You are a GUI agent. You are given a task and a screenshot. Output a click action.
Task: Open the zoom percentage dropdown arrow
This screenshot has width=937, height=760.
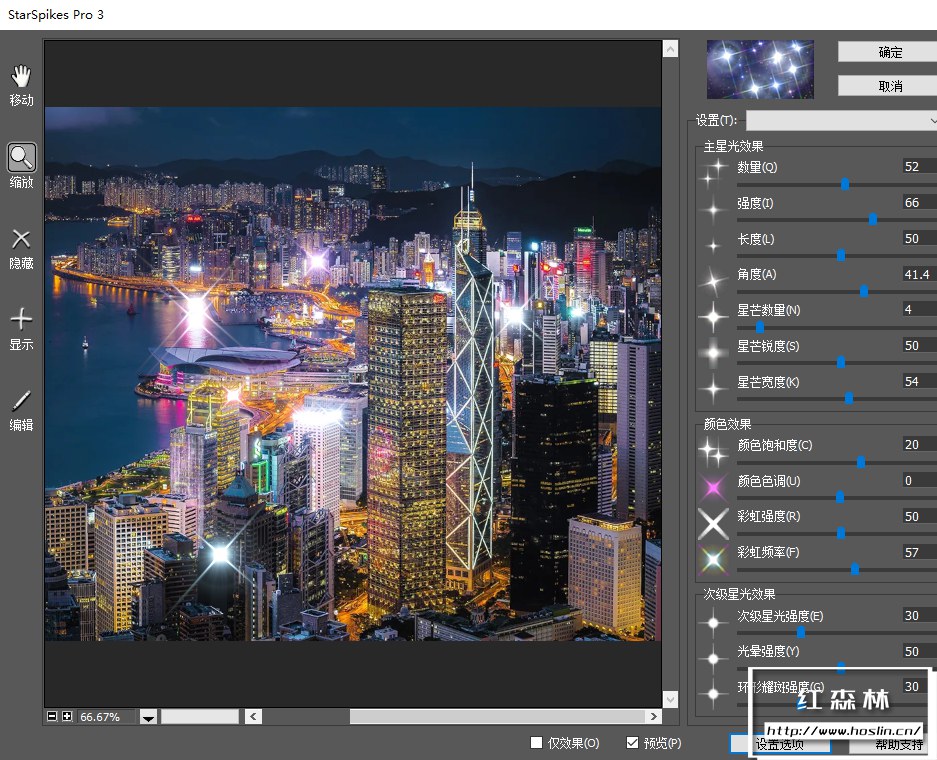tap(148, 716)
